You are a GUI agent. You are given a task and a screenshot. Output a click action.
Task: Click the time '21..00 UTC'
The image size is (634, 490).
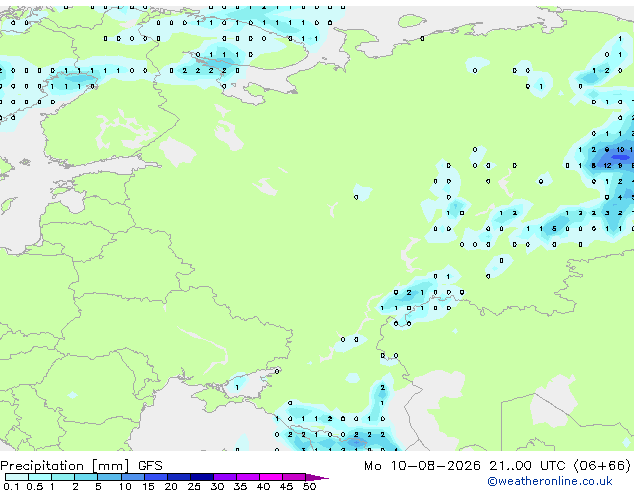point(527,466)
